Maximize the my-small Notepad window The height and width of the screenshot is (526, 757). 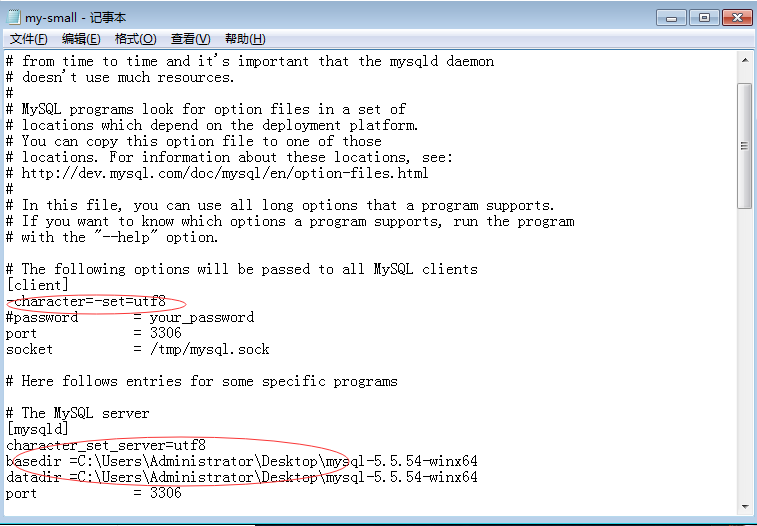click(704, 18)
